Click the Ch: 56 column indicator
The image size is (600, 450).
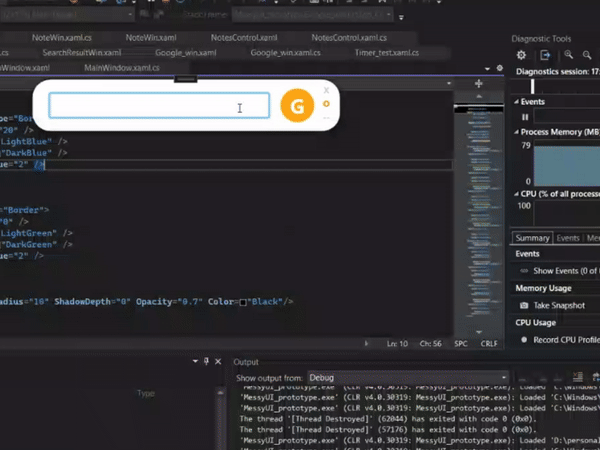(x=430, y=344)
